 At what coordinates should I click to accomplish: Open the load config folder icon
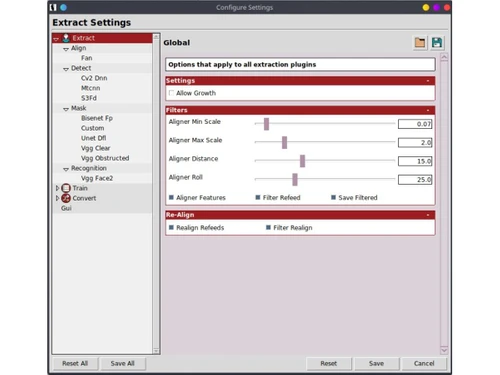pyautogui.click(x=420, y=43)
